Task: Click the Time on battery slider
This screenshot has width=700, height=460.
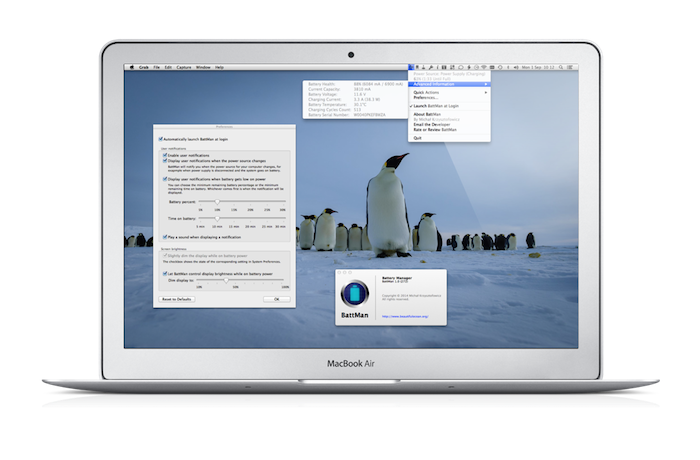Action: tap(242, 218)
